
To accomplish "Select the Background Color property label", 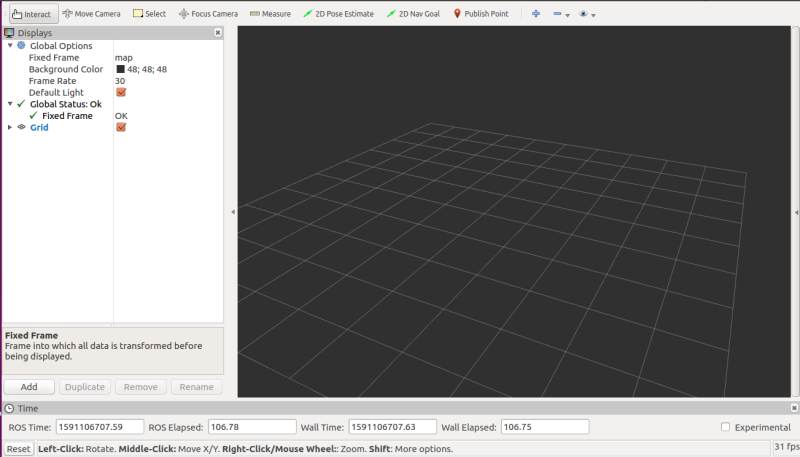I will pyautogui.click(x=66, y=69).
